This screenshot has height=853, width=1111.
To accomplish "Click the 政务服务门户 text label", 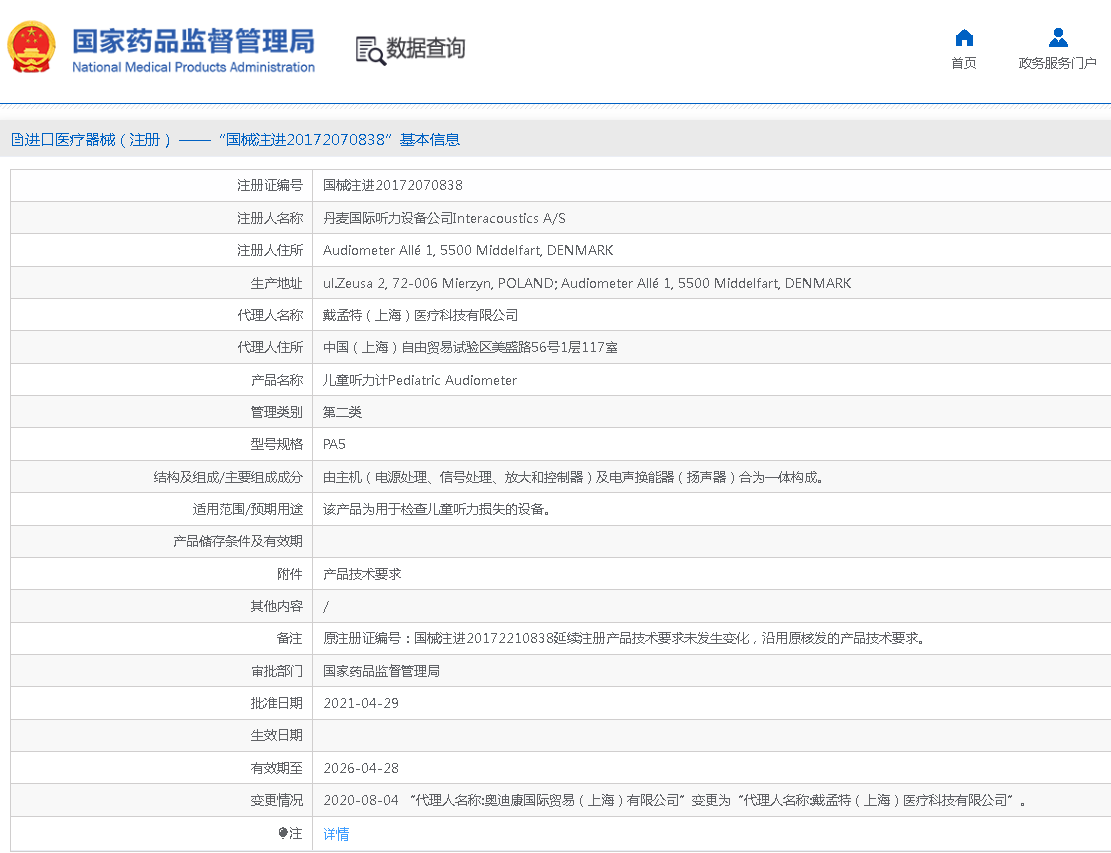I will pos(1057,62).
